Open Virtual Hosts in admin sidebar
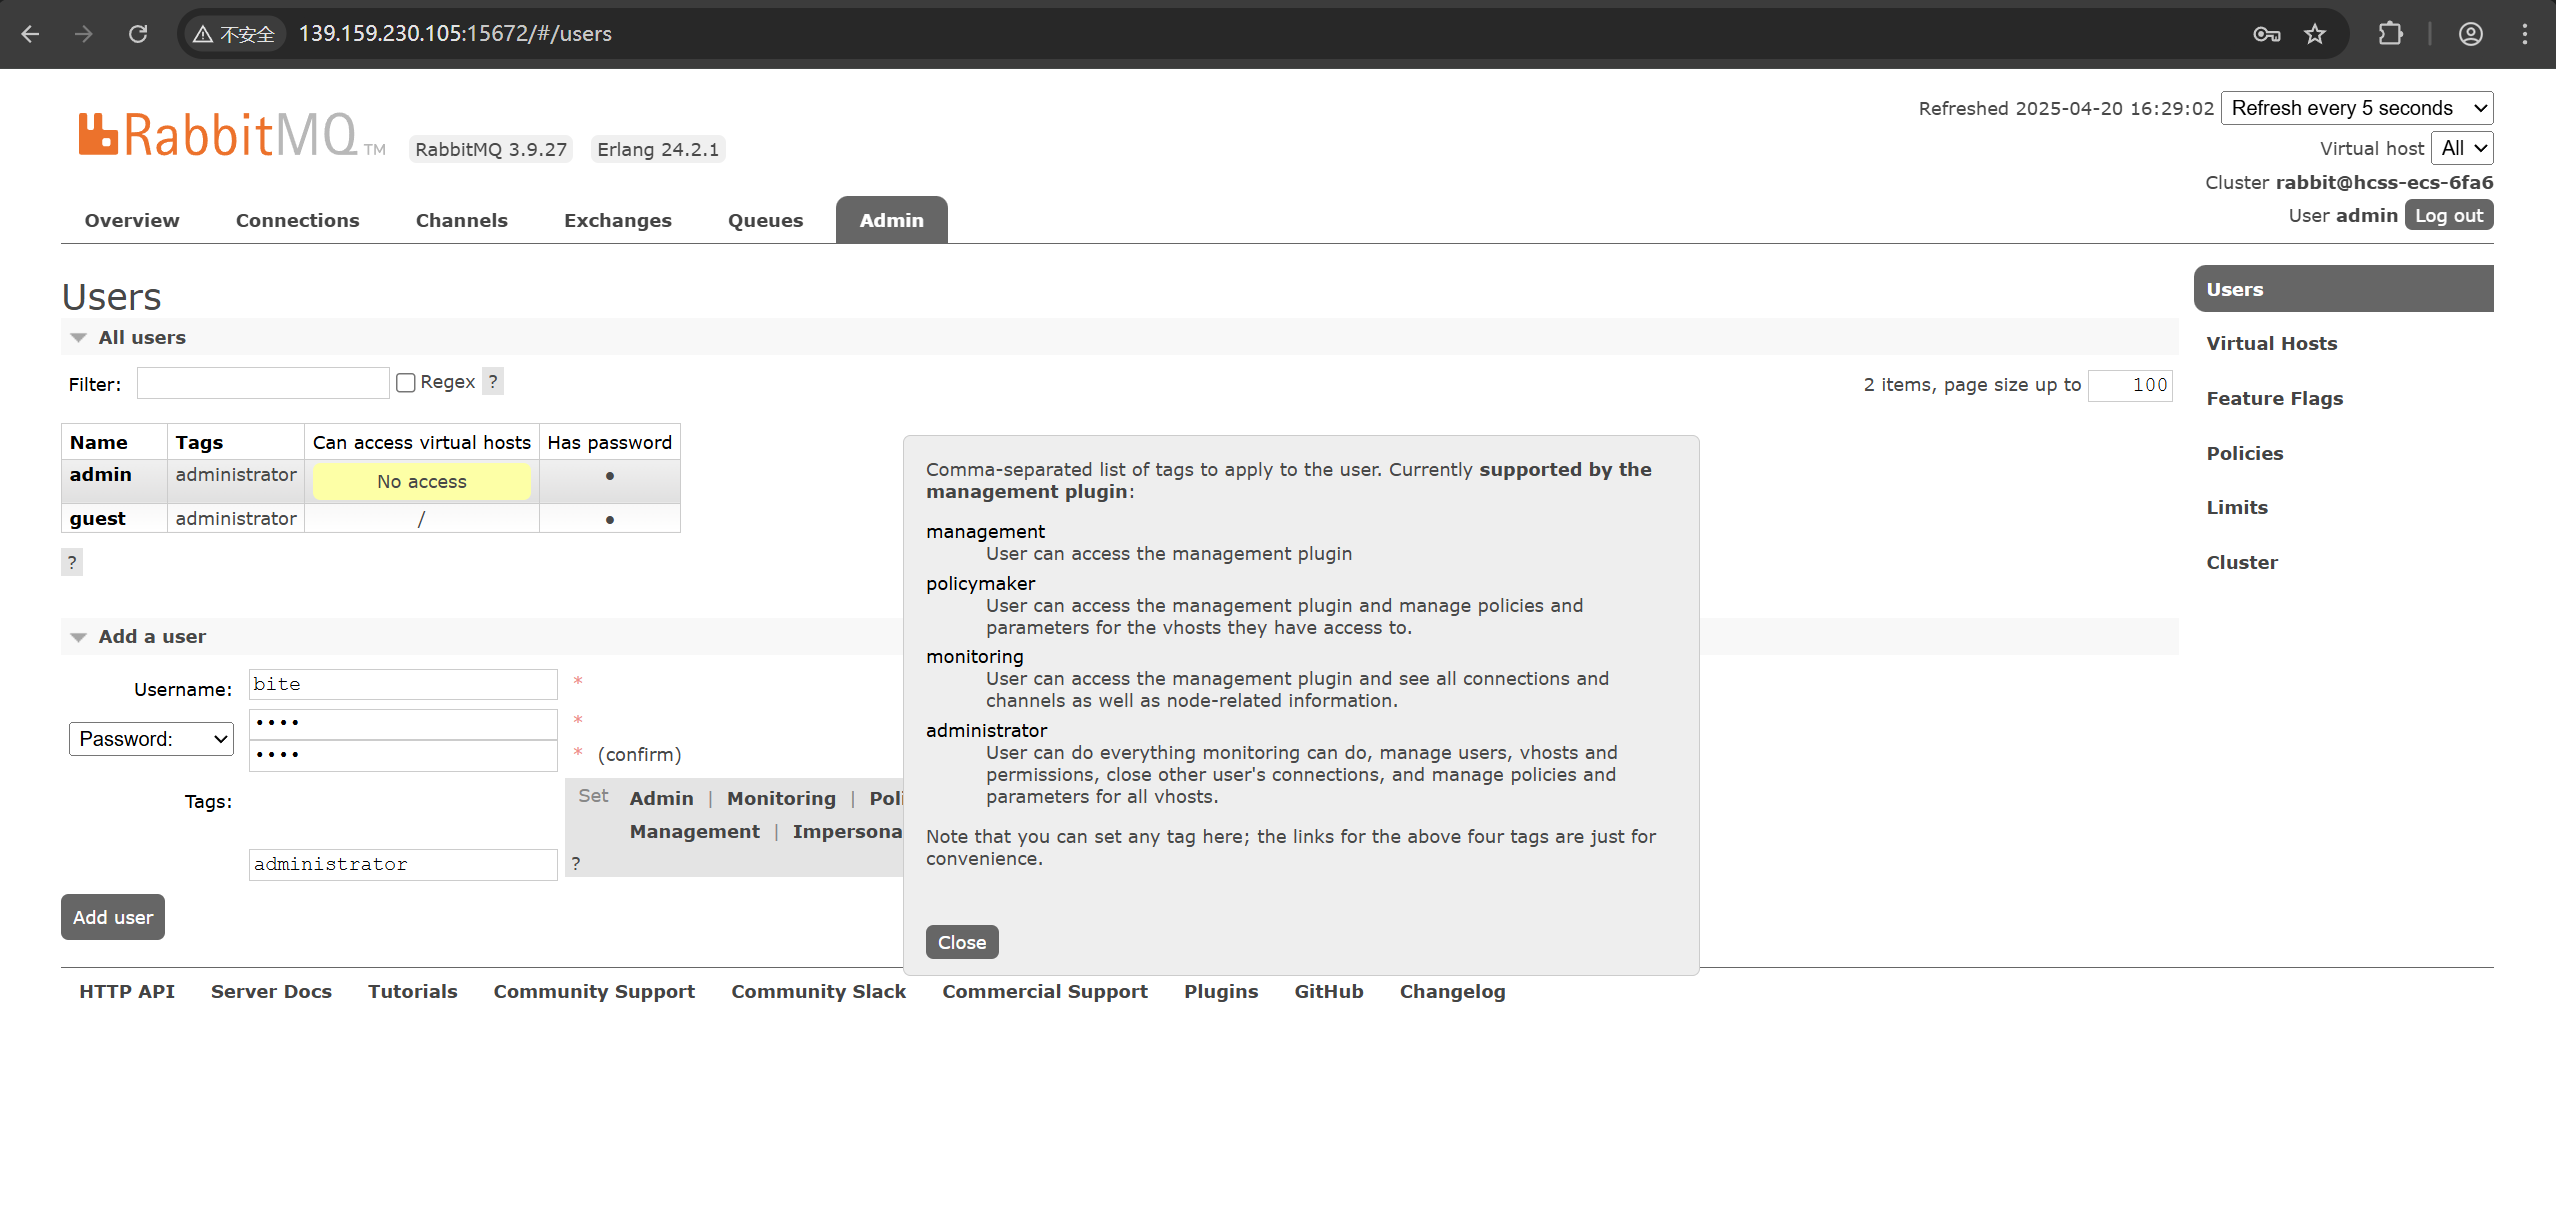This screenshot has width=2556, height=1212. tap(2271, 343)
